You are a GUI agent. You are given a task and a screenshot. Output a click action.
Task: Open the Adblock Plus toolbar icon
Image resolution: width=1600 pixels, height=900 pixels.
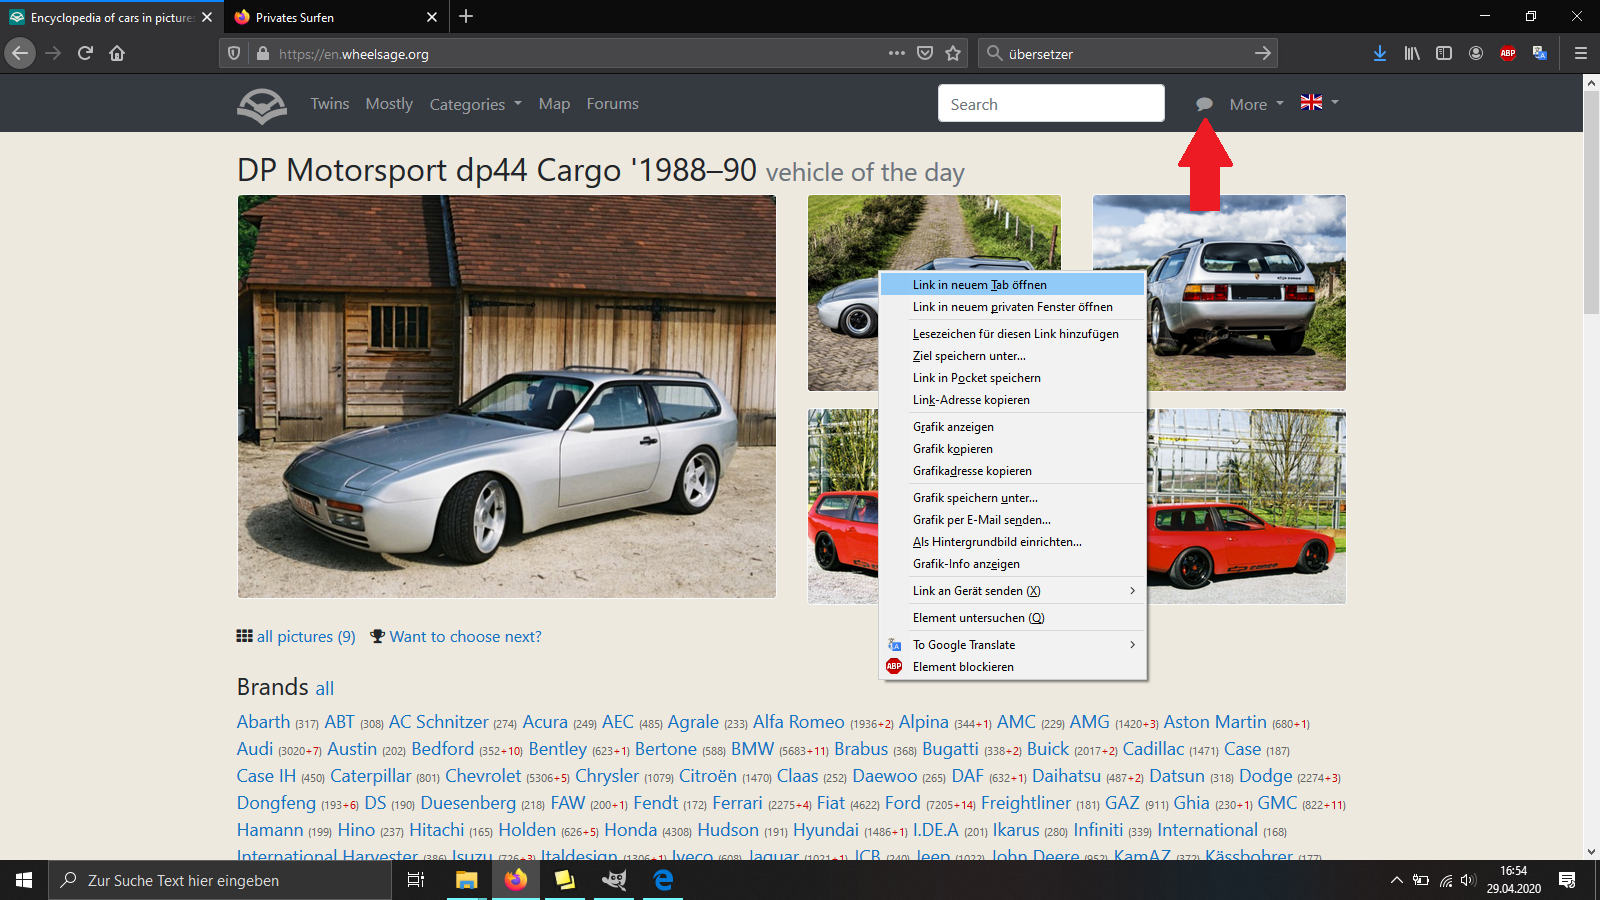click(1508, 53)
